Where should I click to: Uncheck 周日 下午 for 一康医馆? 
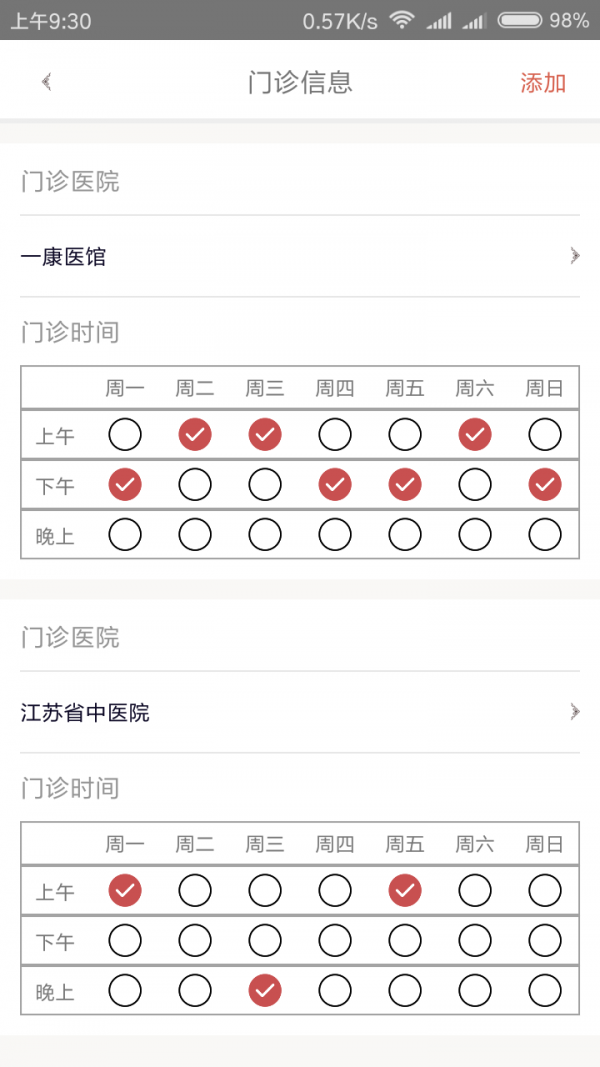point(545,485)
